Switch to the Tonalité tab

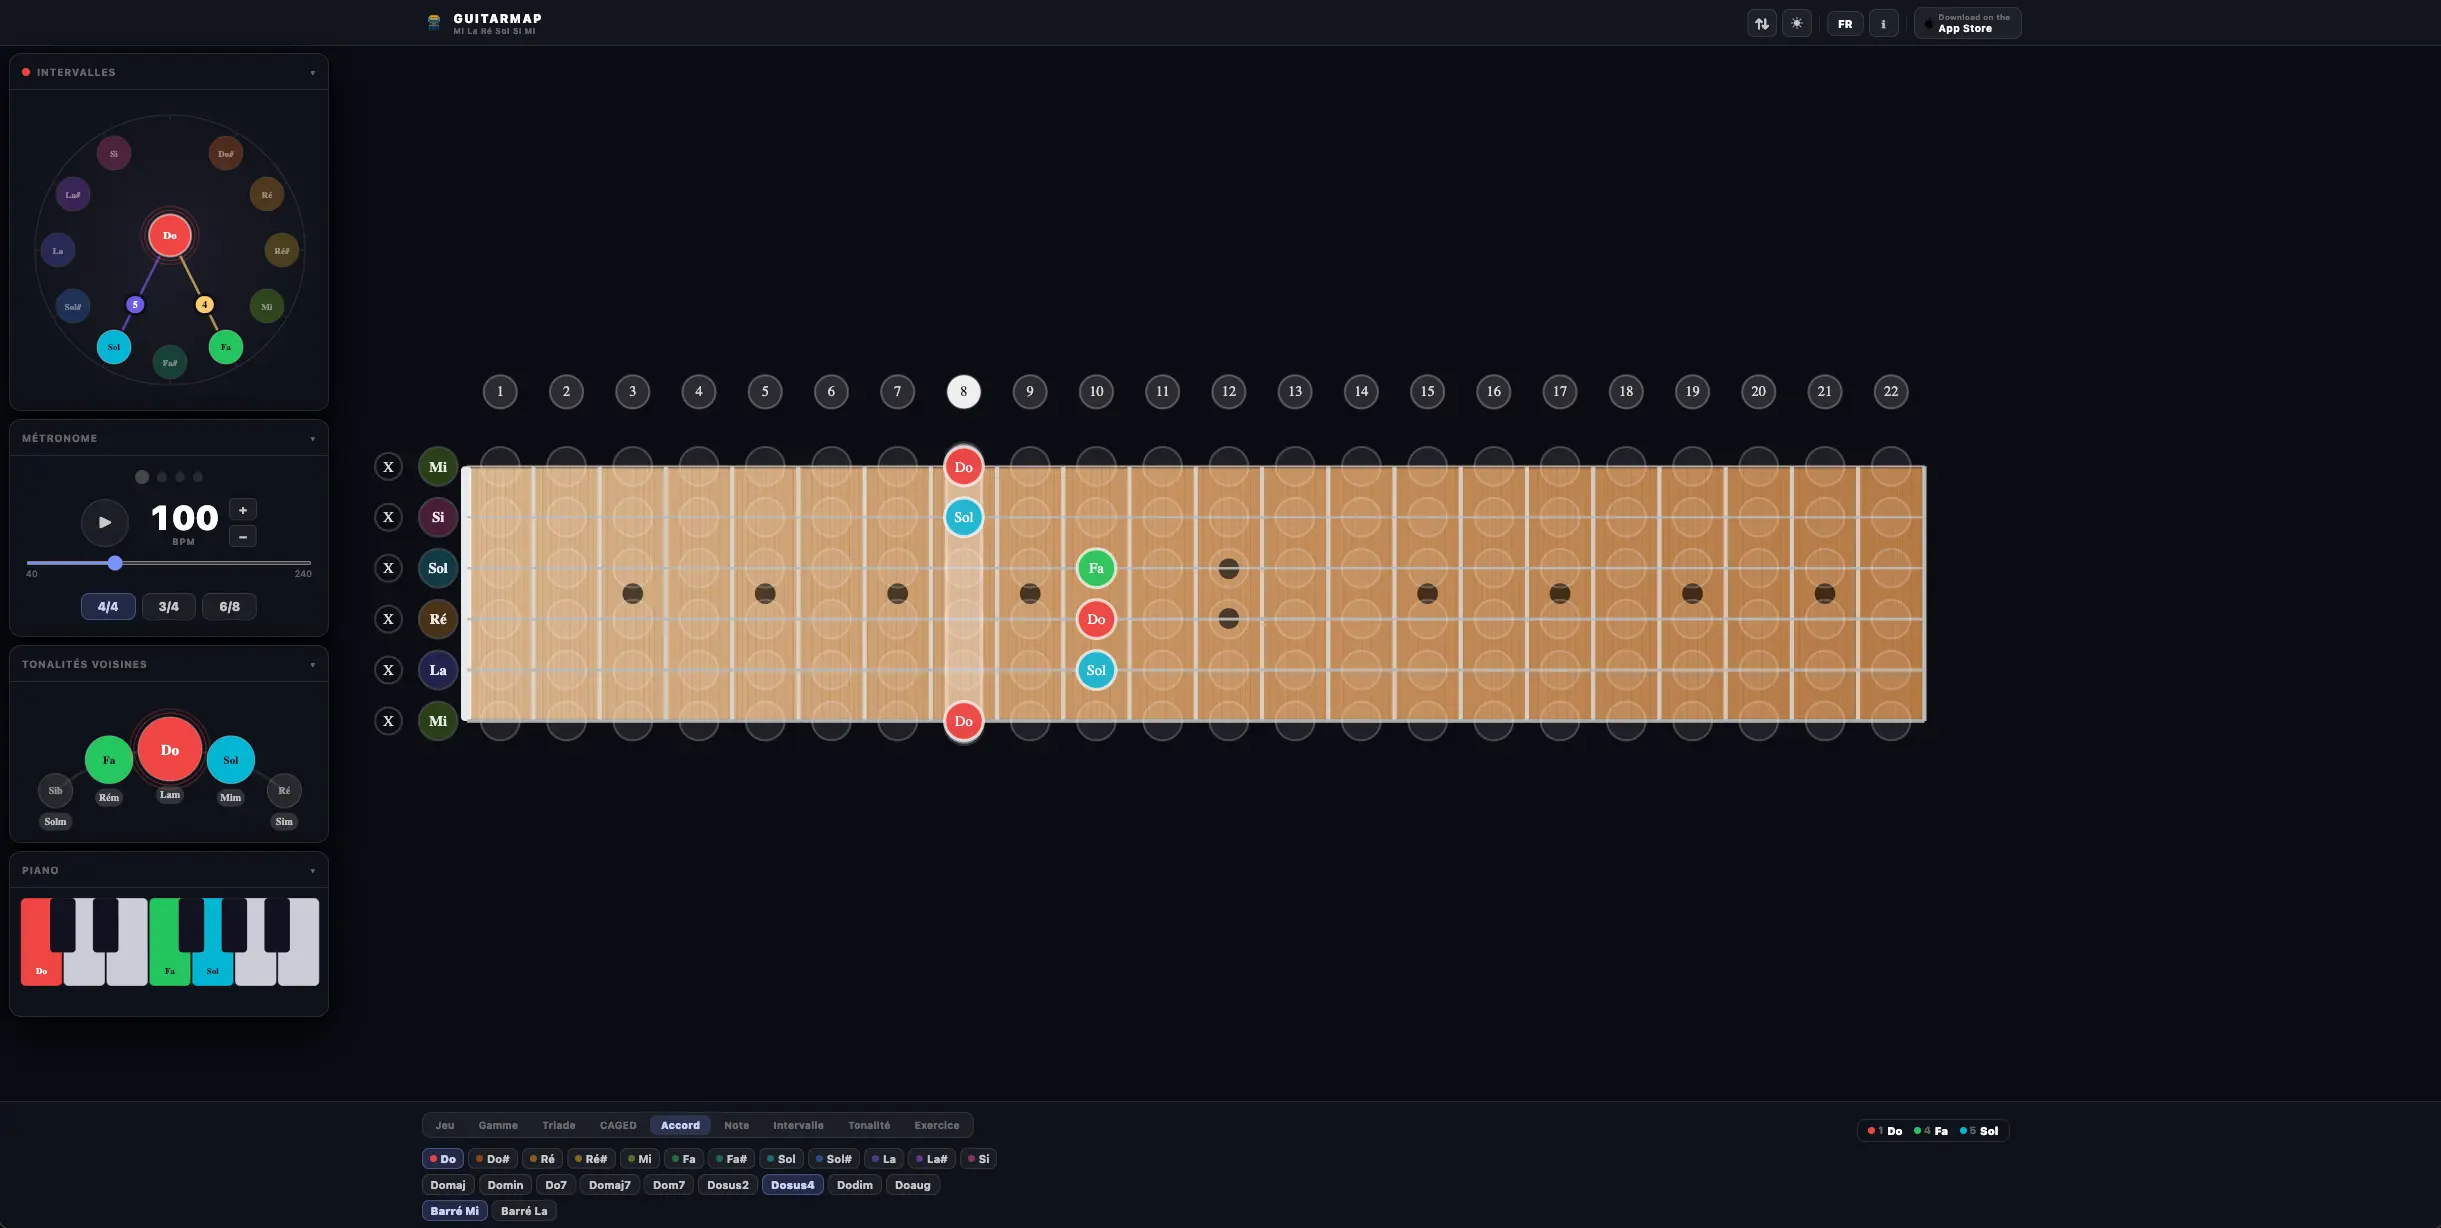click(869, 1125)
